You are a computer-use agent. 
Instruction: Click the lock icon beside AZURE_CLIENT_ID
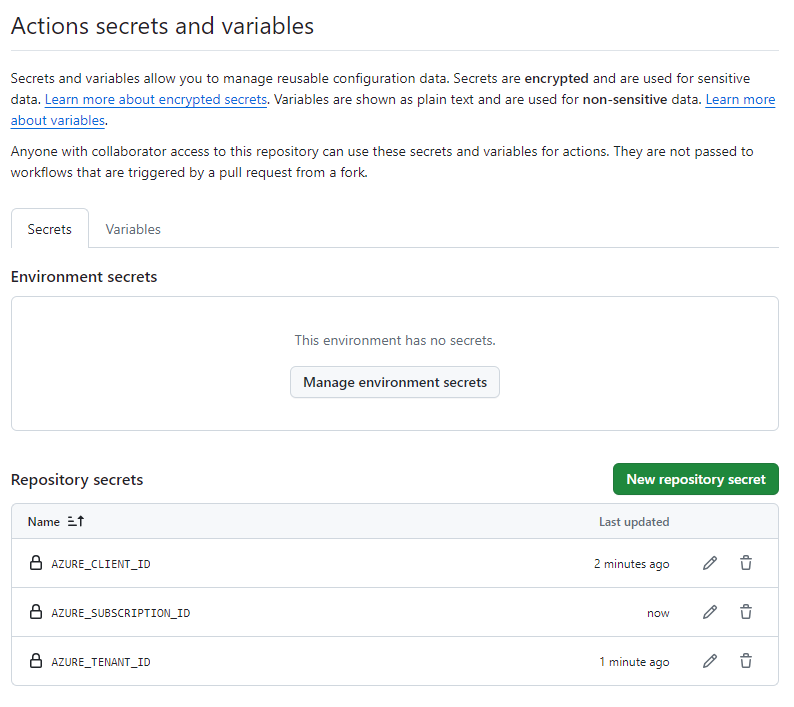[x=35, y=563]
